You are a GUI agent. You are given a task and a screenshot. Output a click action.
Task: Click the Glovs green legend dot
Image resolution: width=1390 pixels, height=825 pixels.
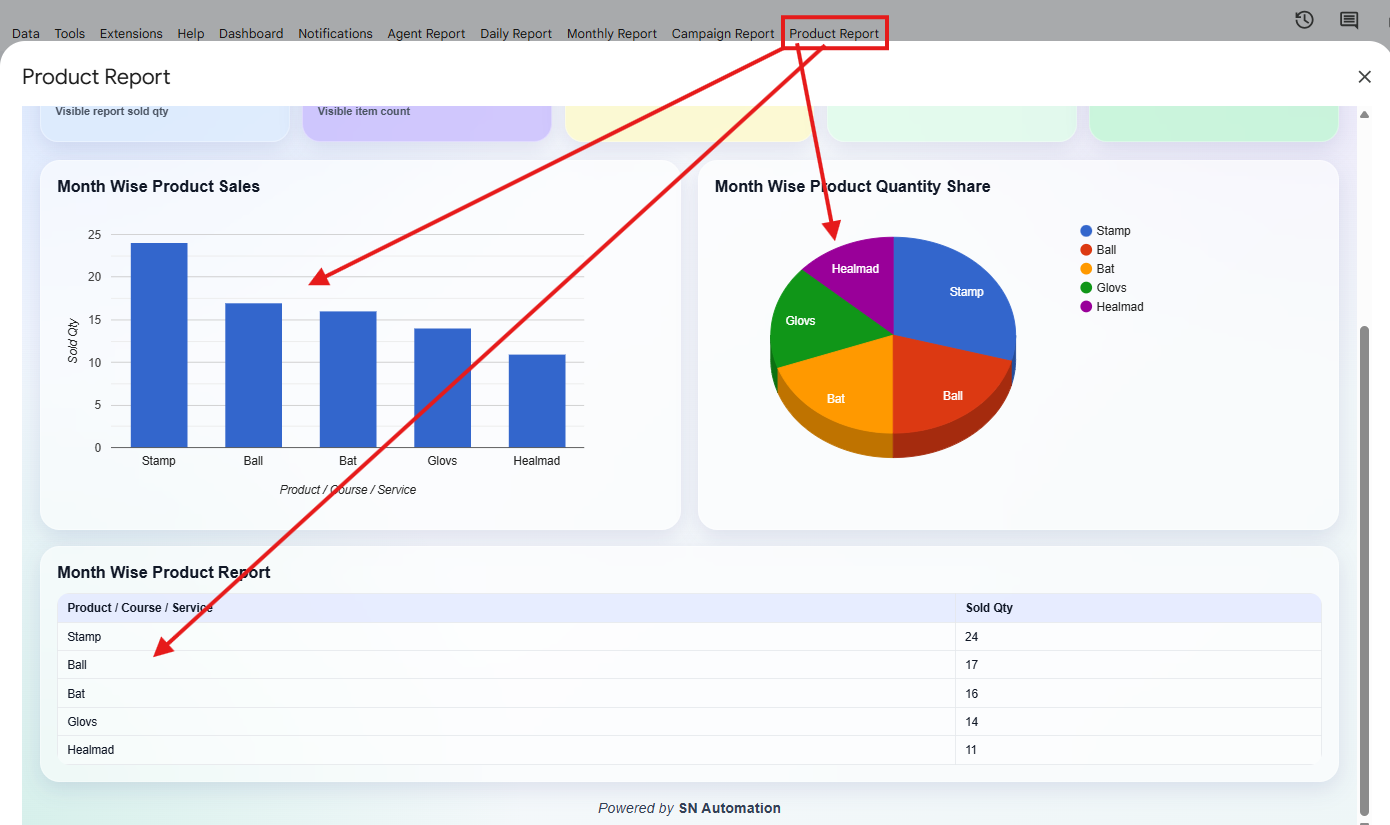(x=1086, y=288)
